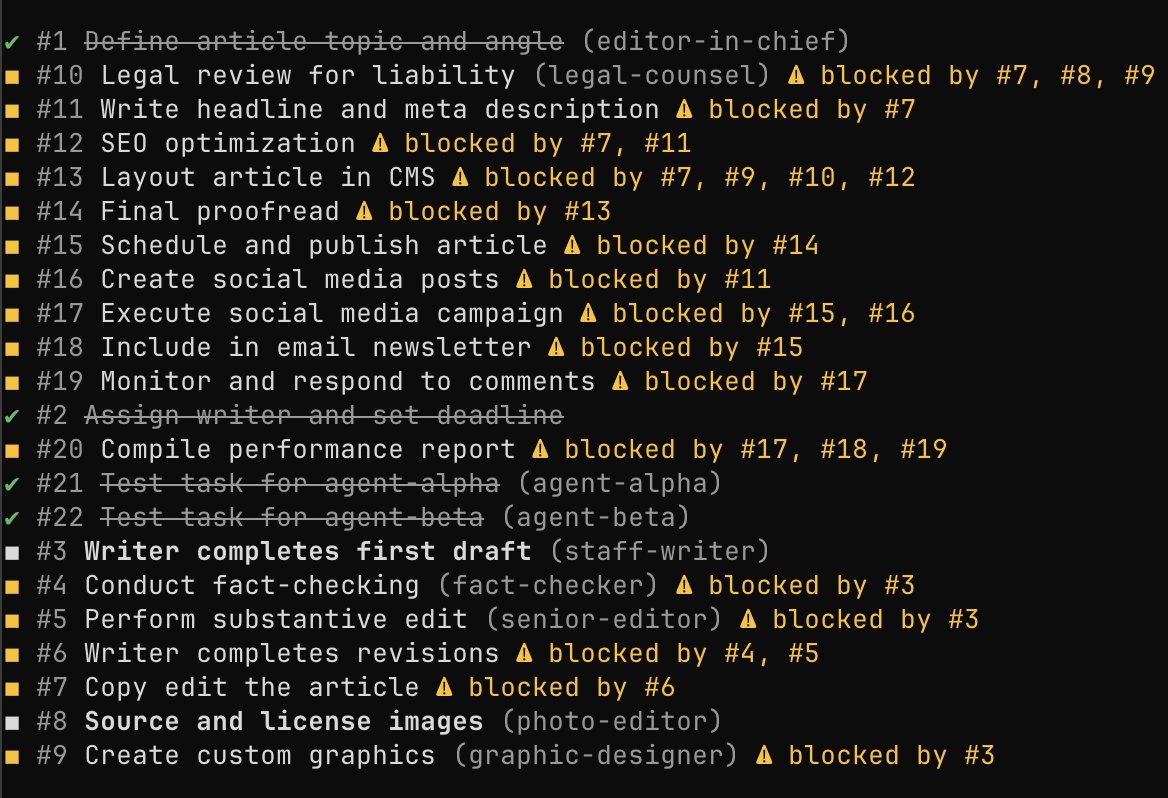The height and width of the screenshot is (798, 1168).
Task: Click the white status square for task #3
Action: (11, 552)
